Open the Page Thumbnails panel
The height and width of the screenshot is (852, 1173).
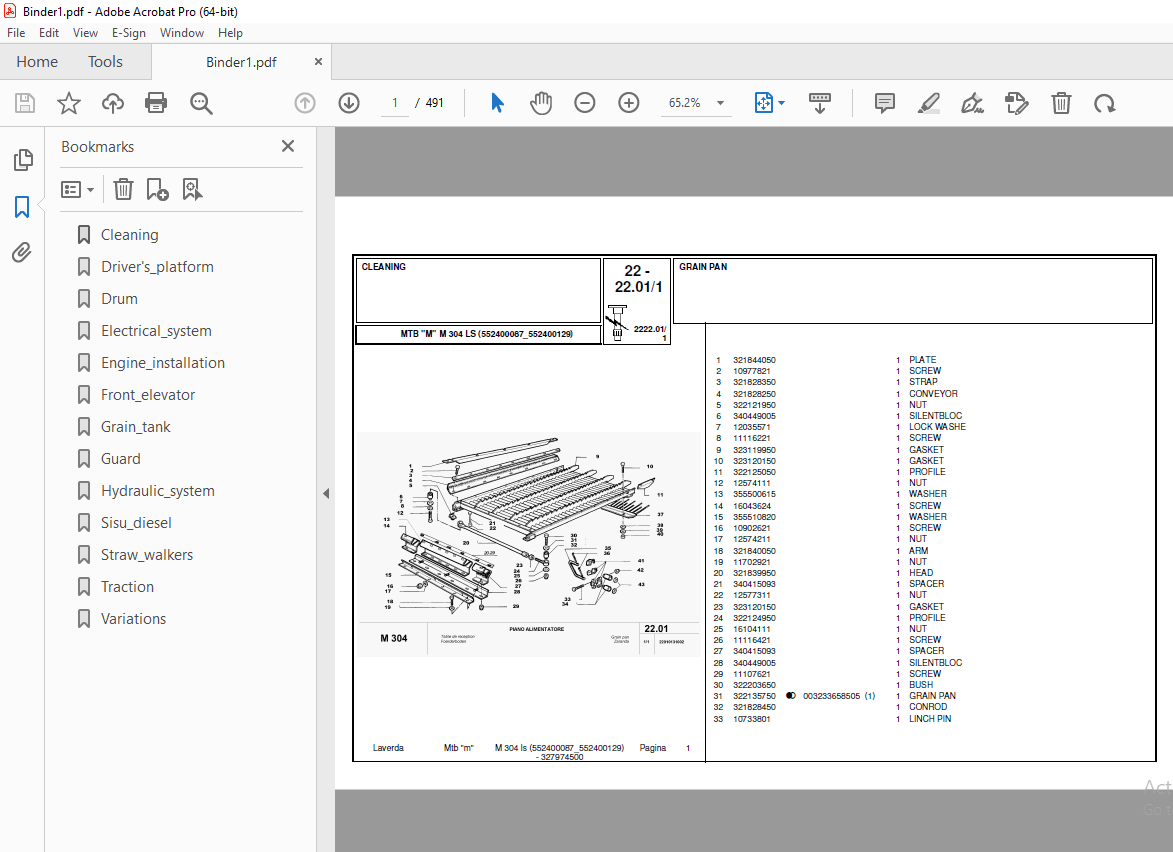[22, 159]
